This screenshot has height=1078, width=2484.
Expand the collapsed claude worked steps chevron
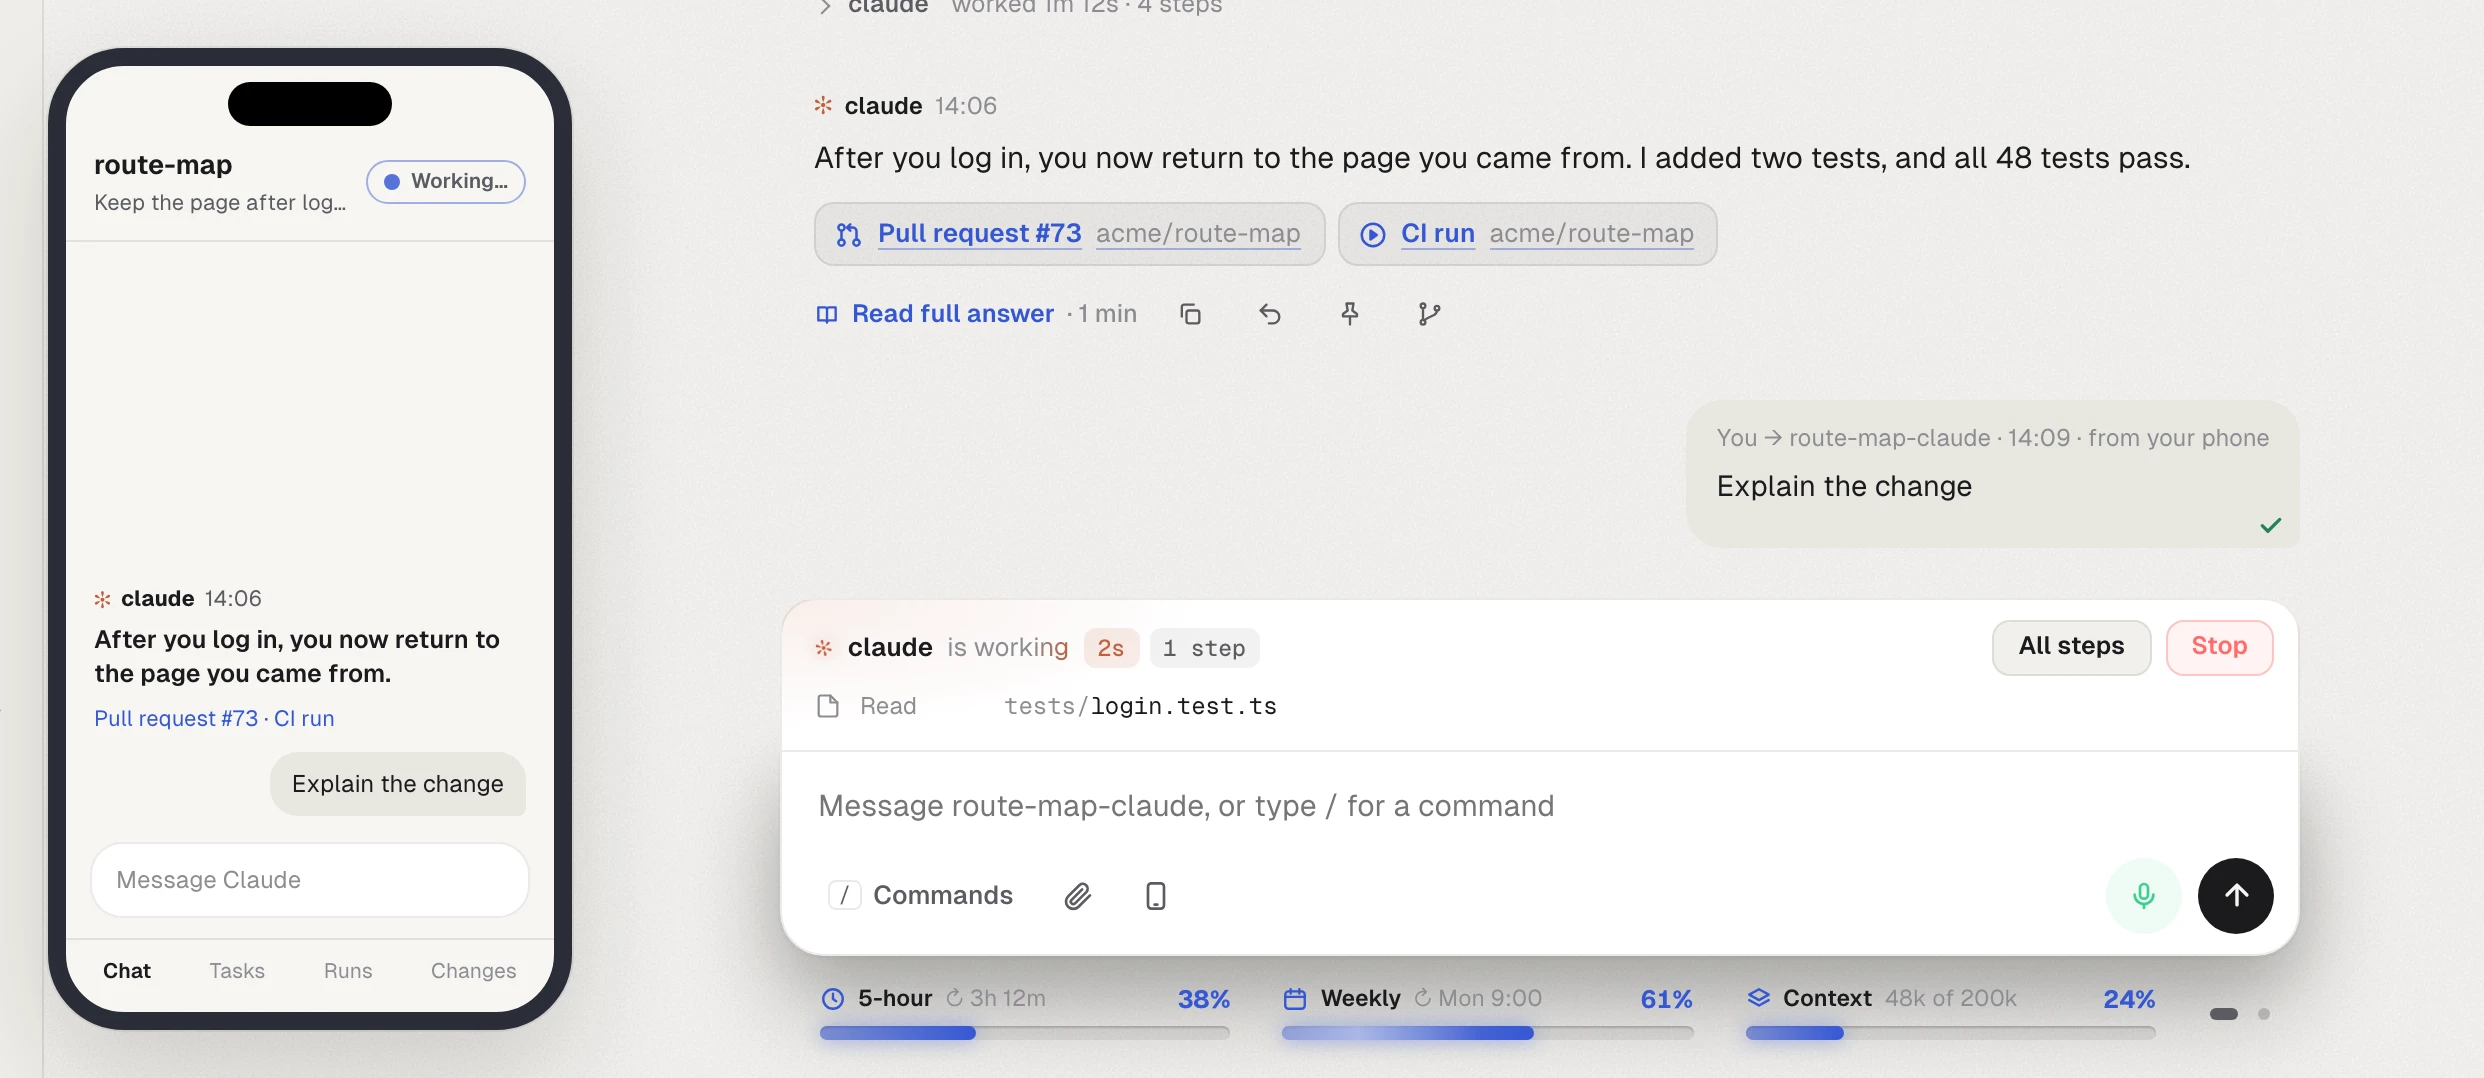coord(825,7)
